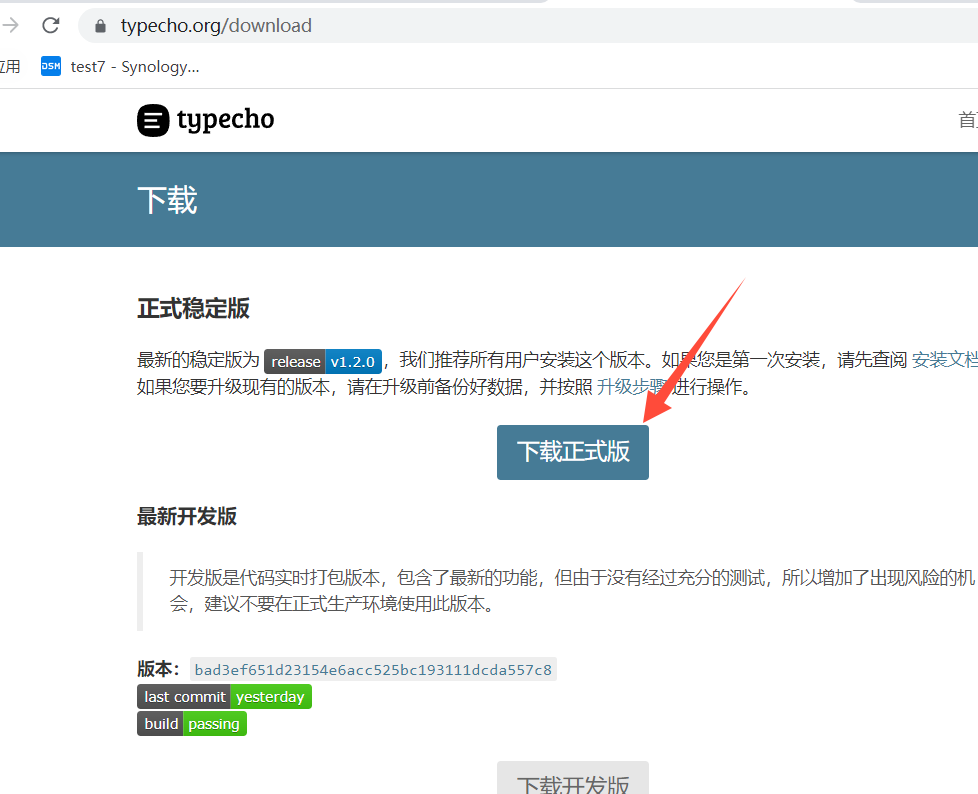Click the 下载 page title
978x794 pixels.
pos(167,200)
